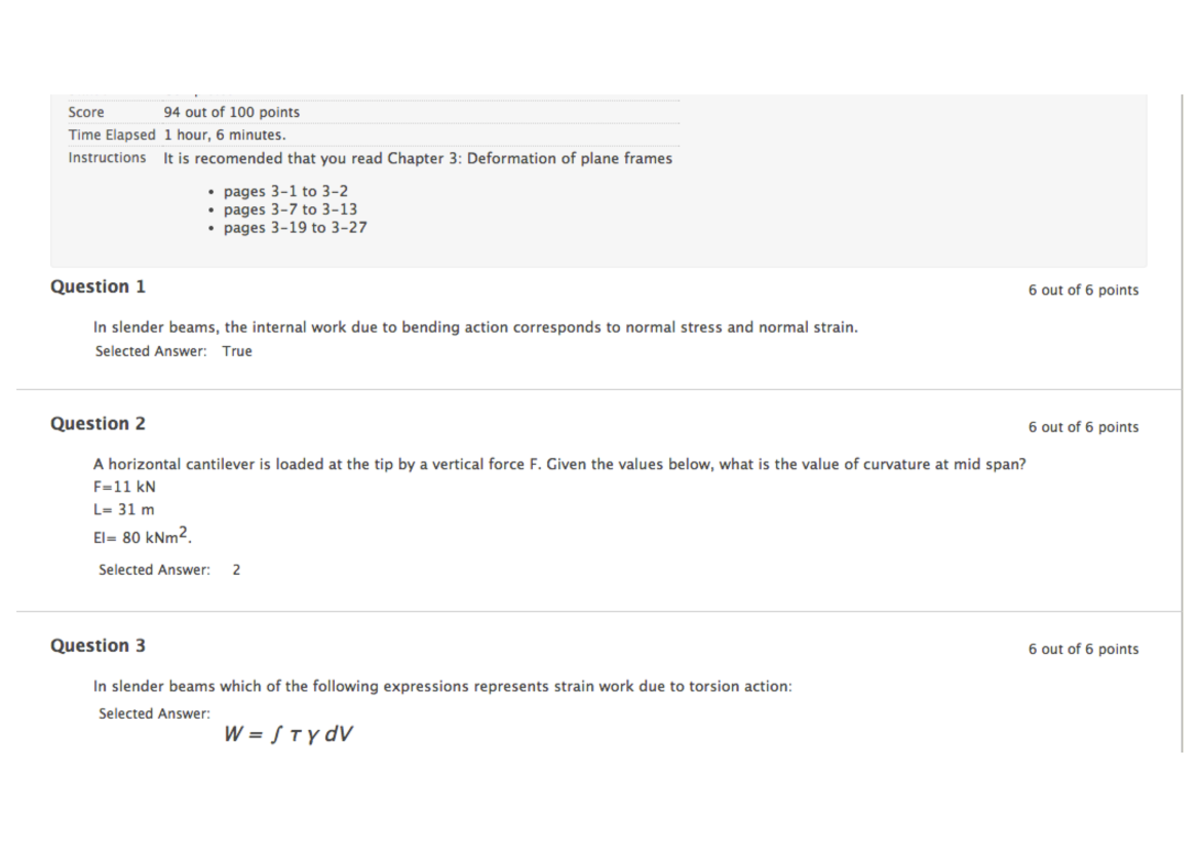Click the bending action question statement

tap(475, 327)
